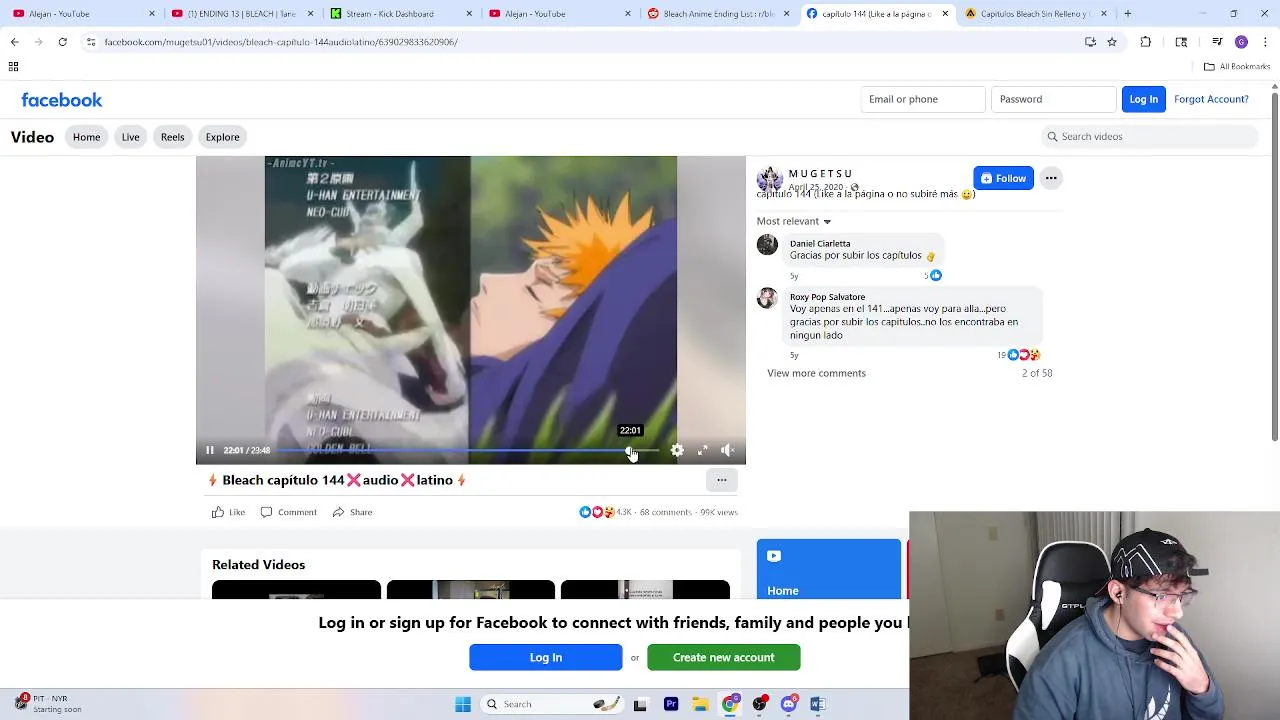
Task: Share the Bleach capítulo 144 video
Action: (352, 512)
